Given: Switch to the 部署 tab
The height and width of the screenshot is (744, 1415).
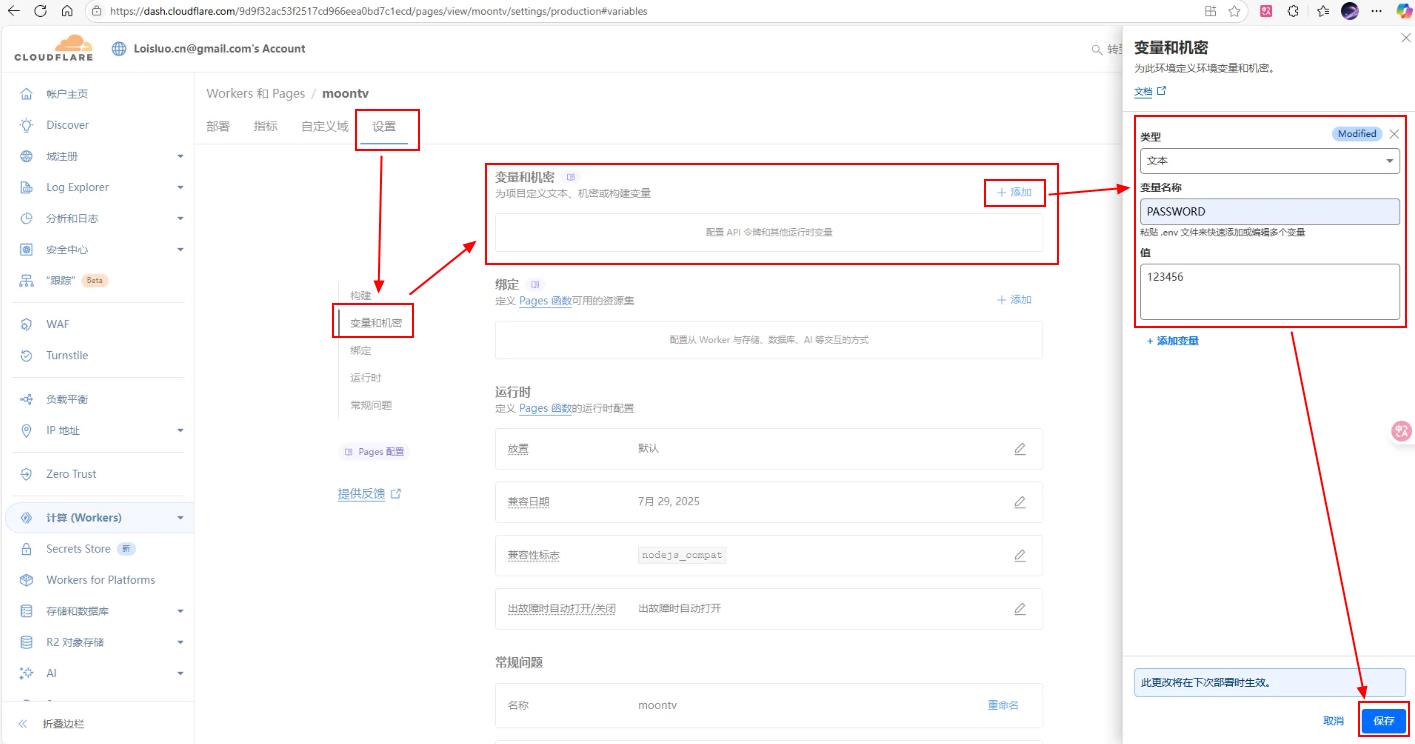Looking at the screenshot, I should (218, 127).
